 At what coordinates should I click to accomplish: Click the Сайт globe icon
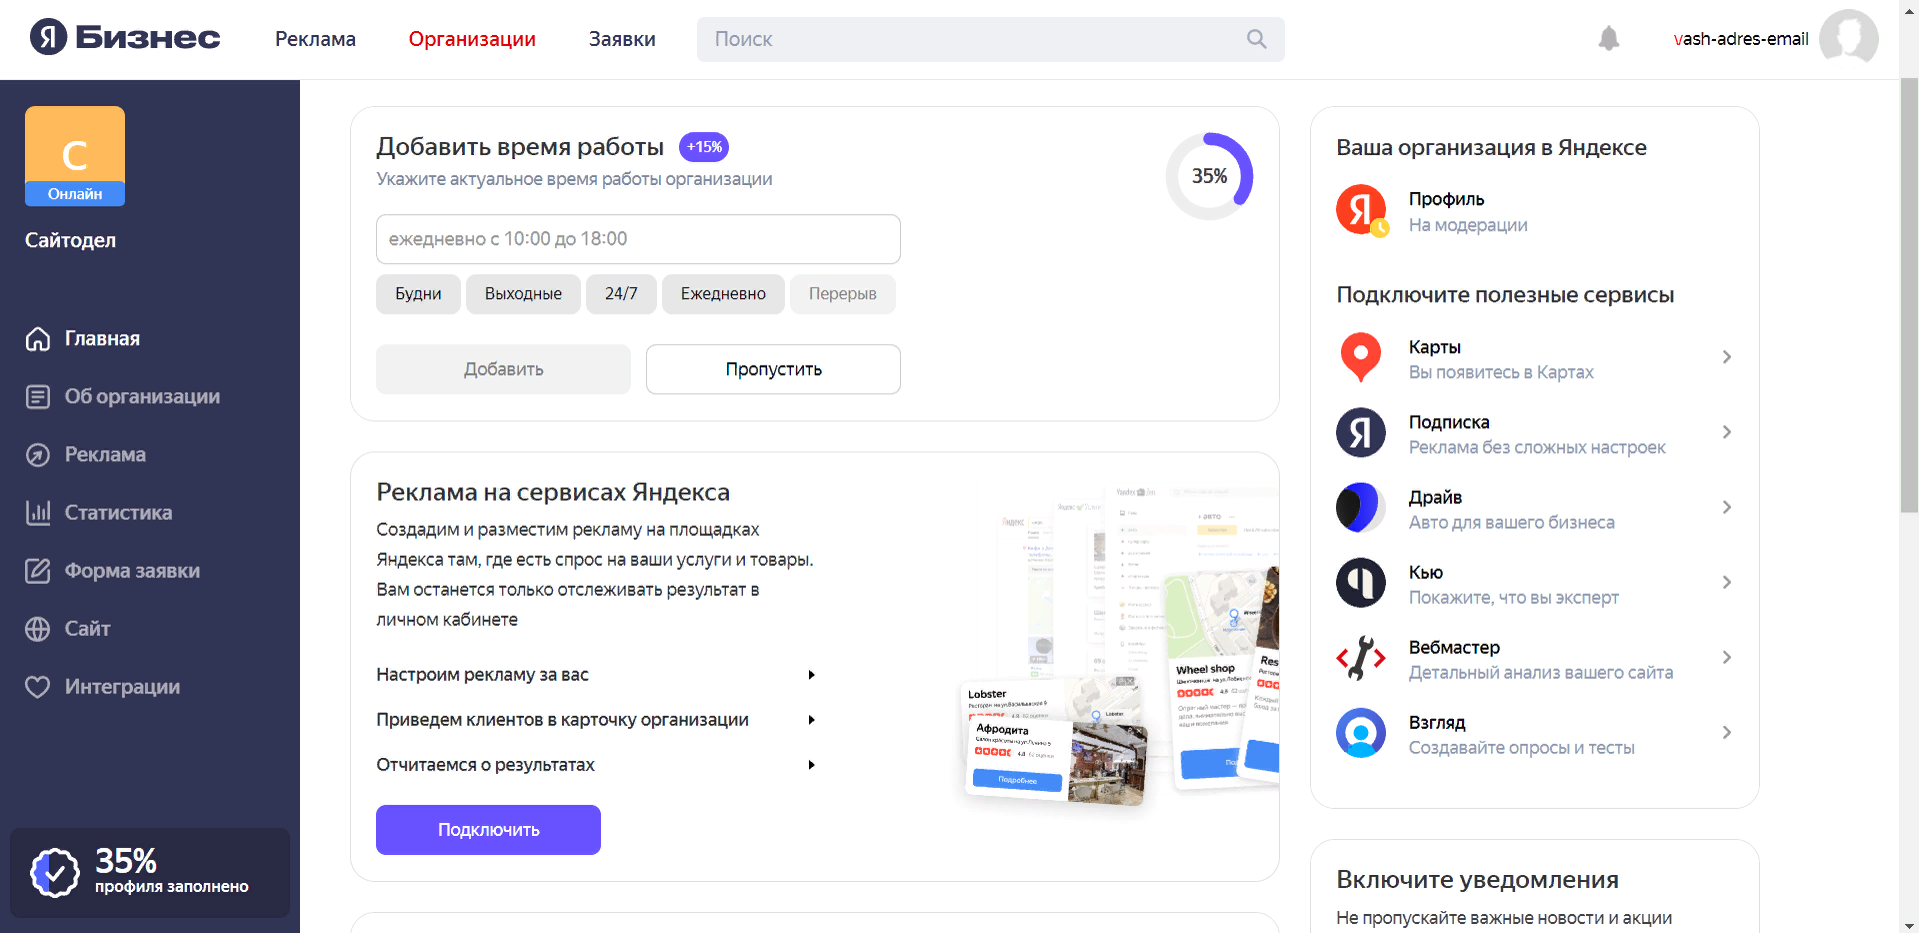point(38,629)
